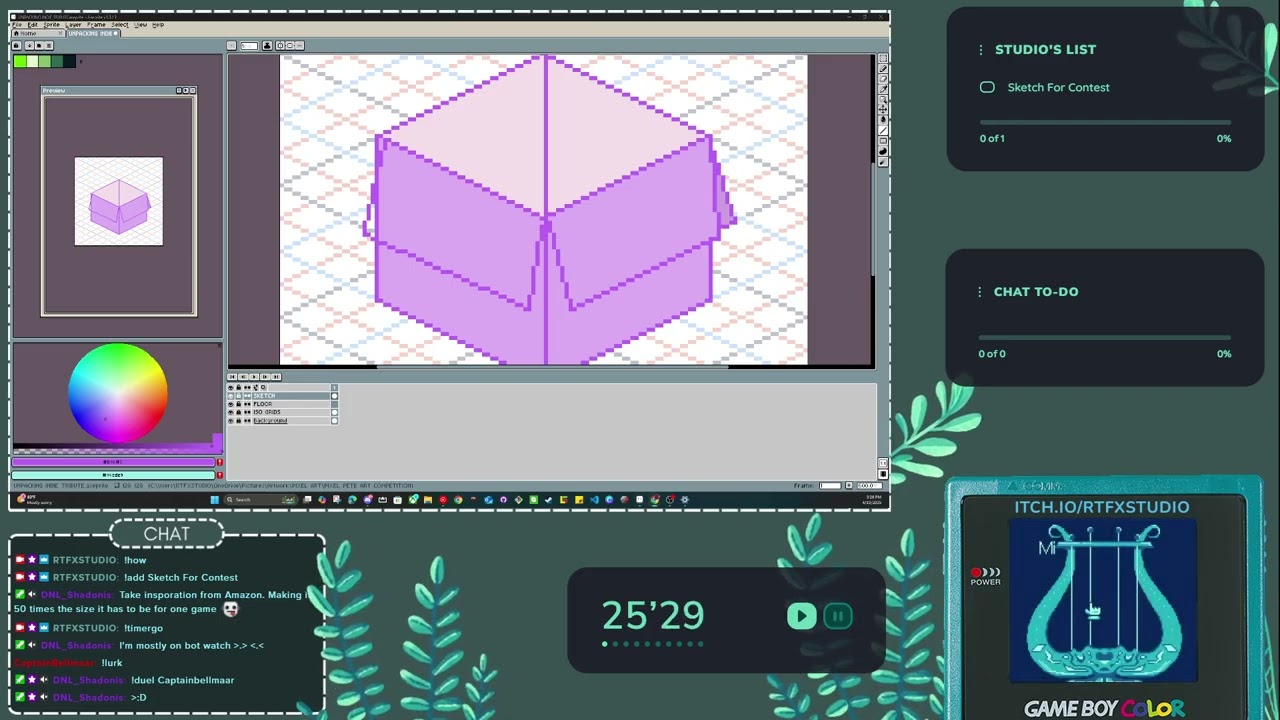This screenshot has height=720, width=1280.
Task: Toggle lock on ISO GRIDS layer
Action: [x=239, y=412]
